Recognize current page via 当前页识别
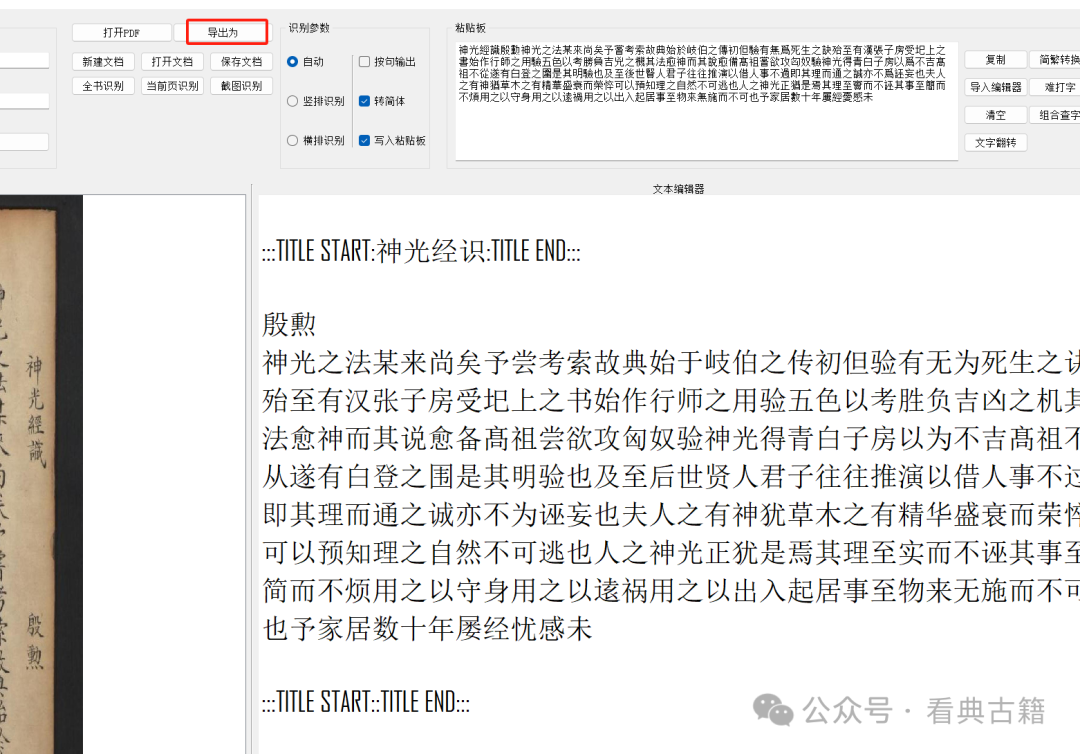This screenshot has height=754, width=1080. click(x=171, y=84)
